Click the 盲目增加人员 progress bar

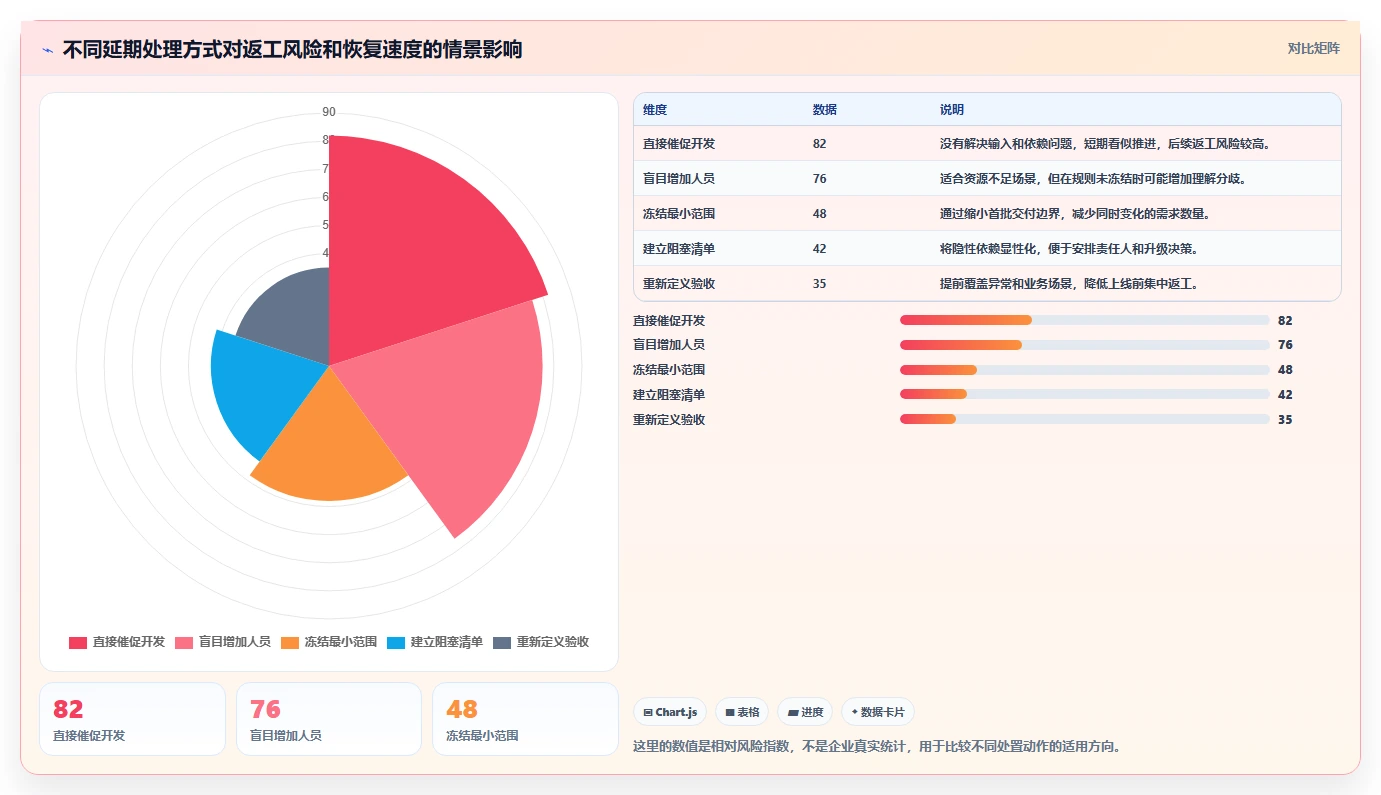pos(1085,345)
